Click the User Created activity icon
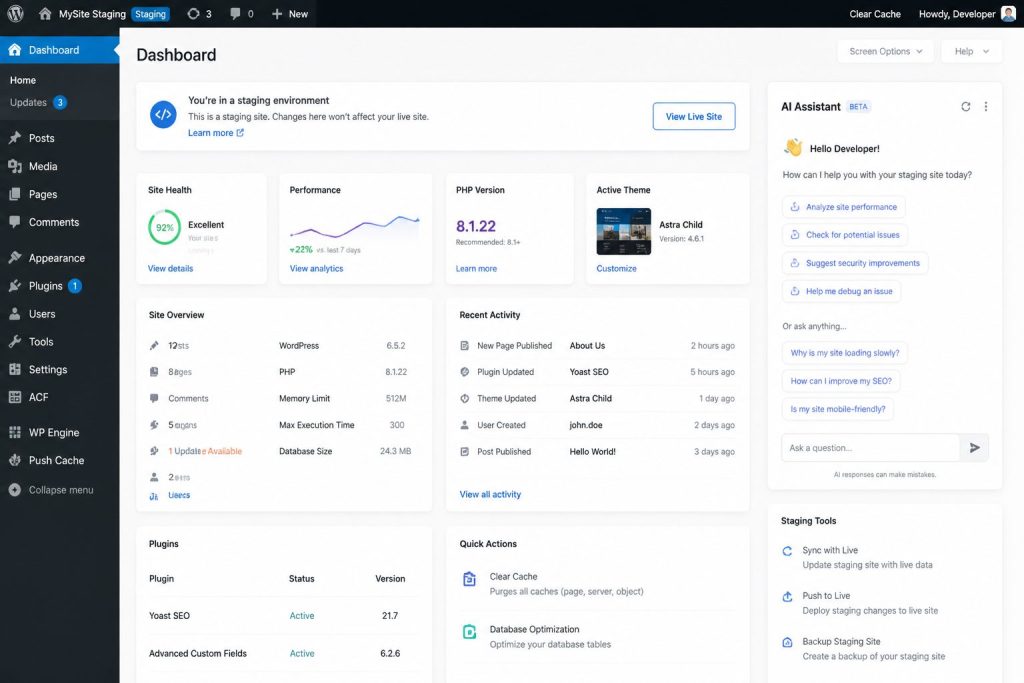The height and width of the screenshot is (683, 1024). point(464,425)
